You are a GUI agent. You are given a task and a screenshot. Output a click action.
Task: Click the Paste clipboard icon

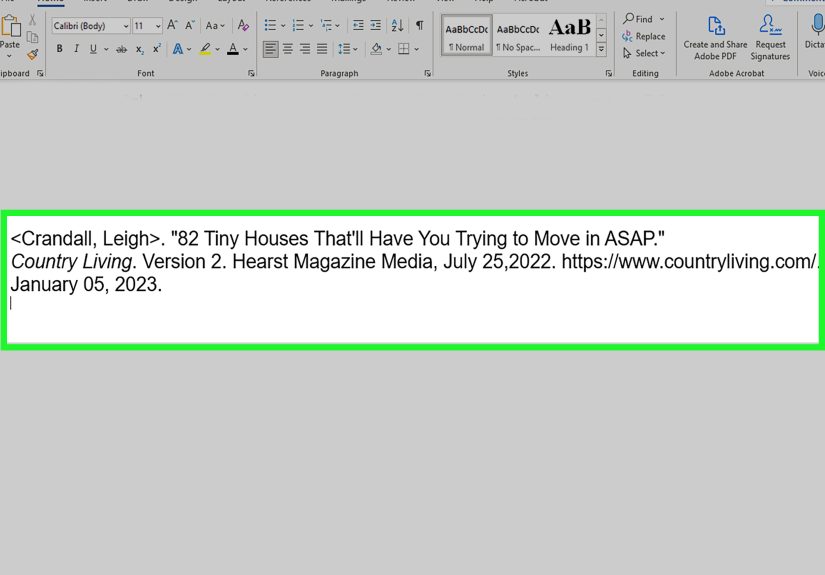point(11,26)
